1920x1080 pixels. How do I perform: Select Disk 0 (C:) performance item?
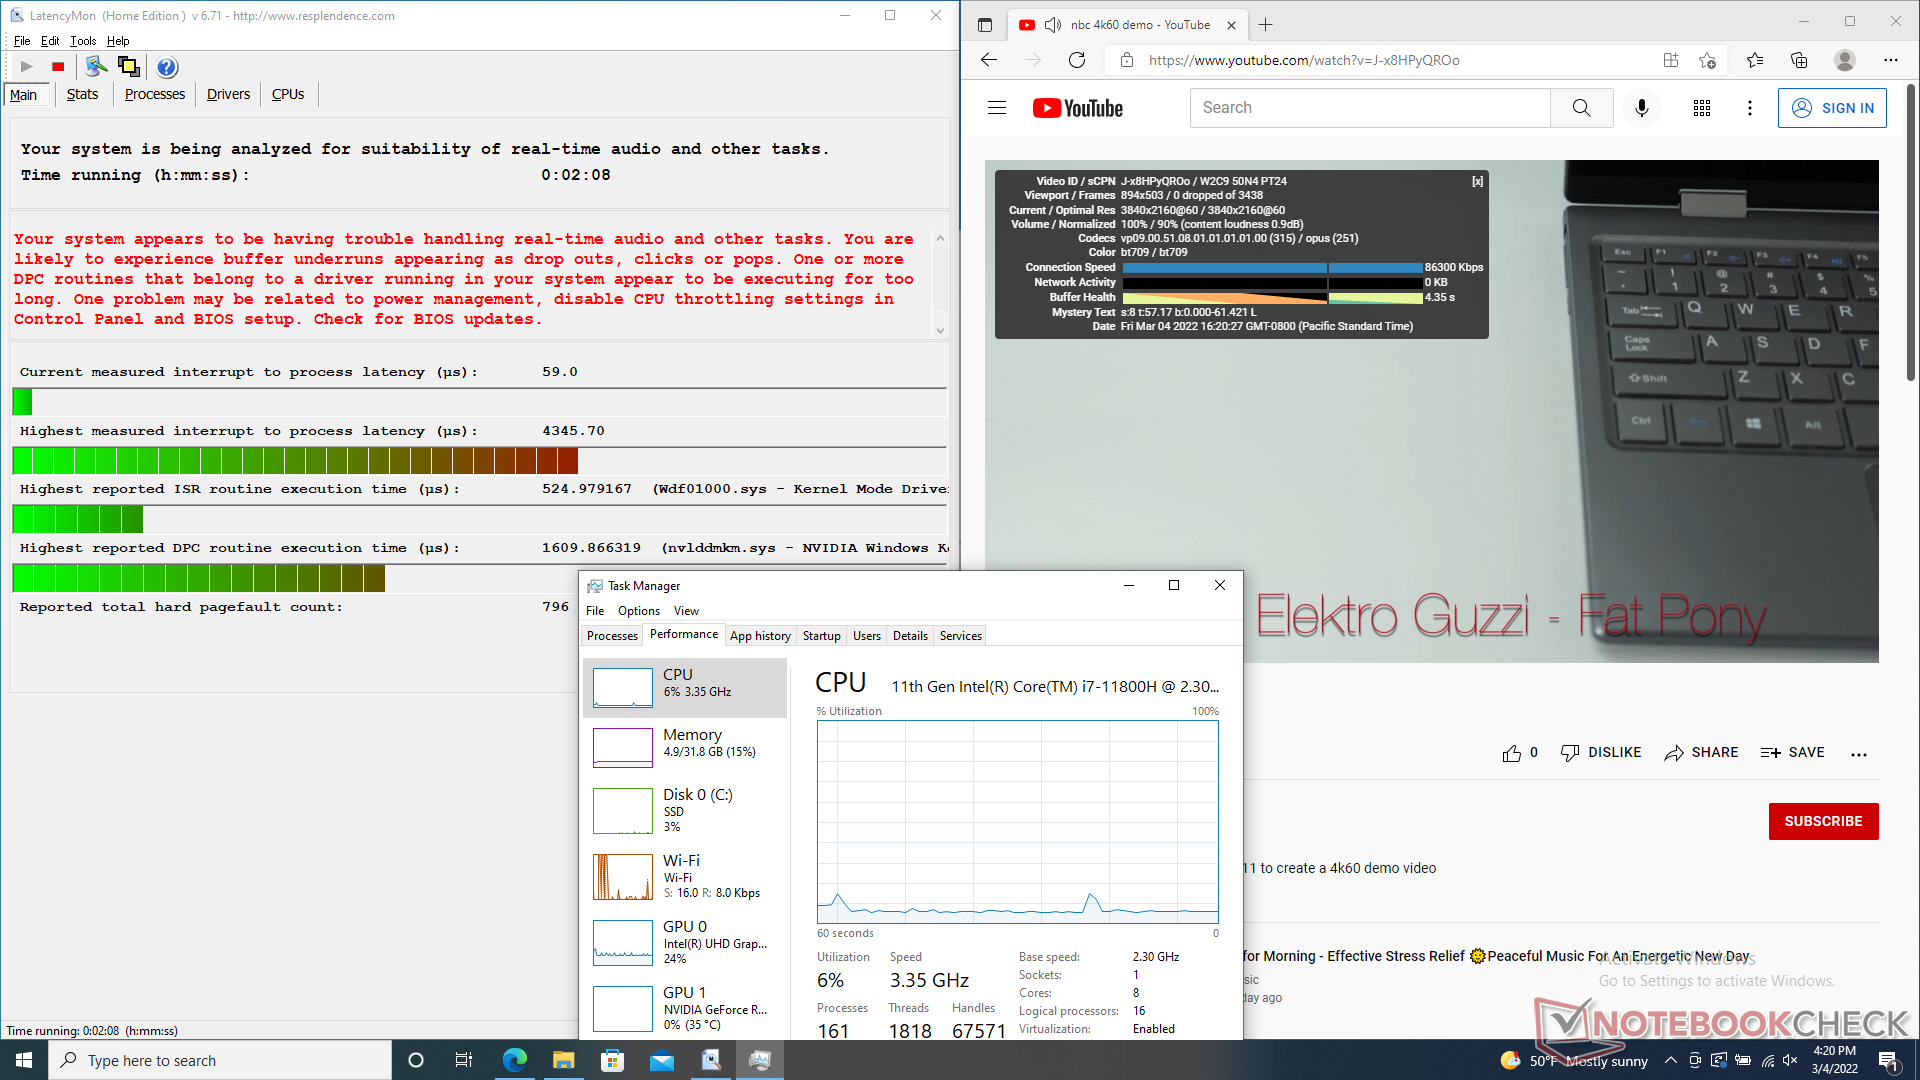point(685,811)
